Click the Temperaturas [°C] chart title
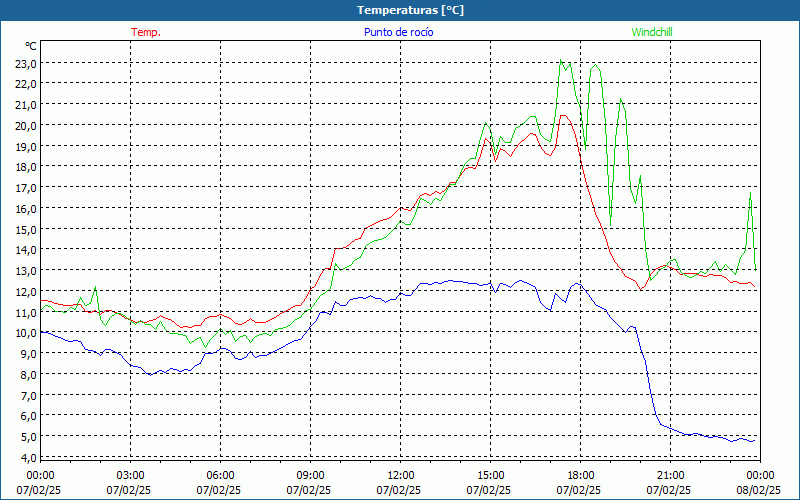 410,10
